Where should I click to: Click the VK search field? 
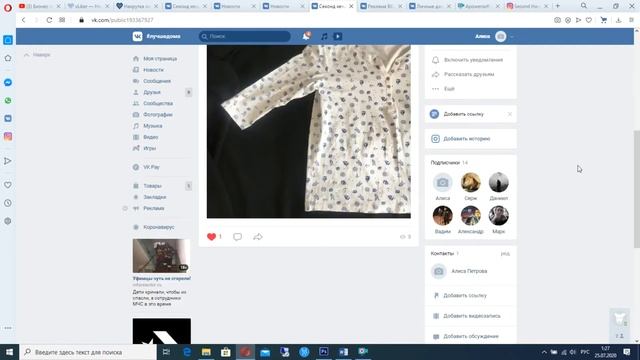coord(245,36)
